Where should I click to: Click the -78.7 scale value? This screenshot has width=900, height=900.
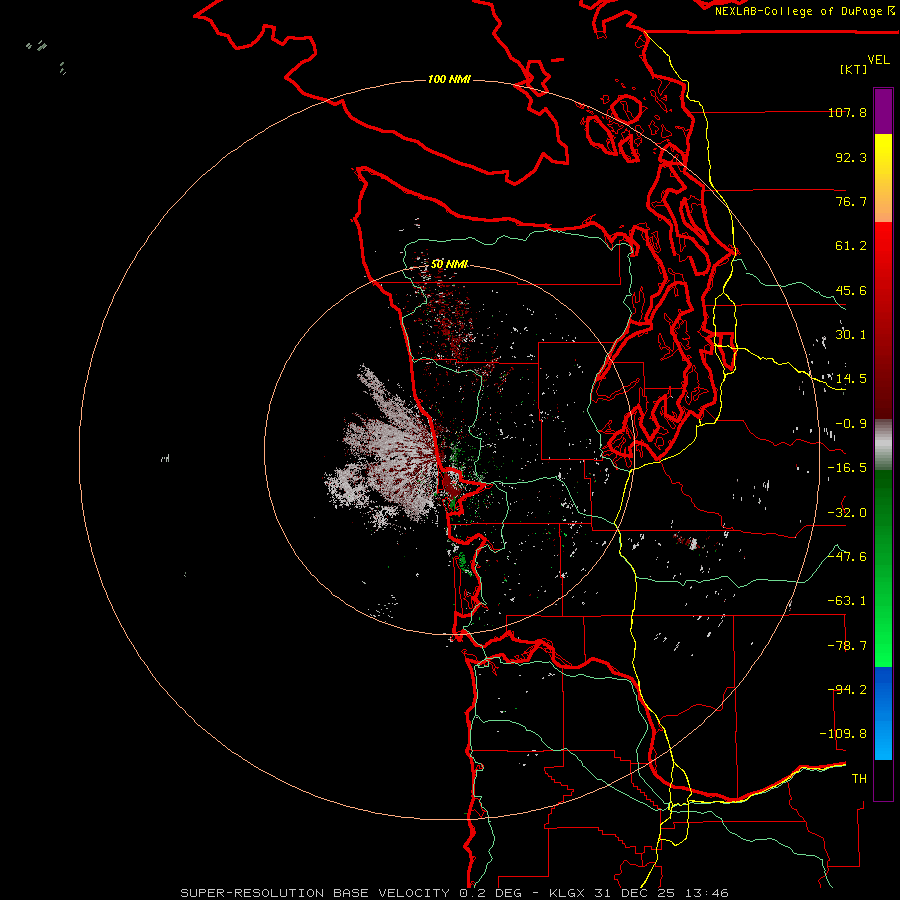pyautogui.click(x=847, y=646)
